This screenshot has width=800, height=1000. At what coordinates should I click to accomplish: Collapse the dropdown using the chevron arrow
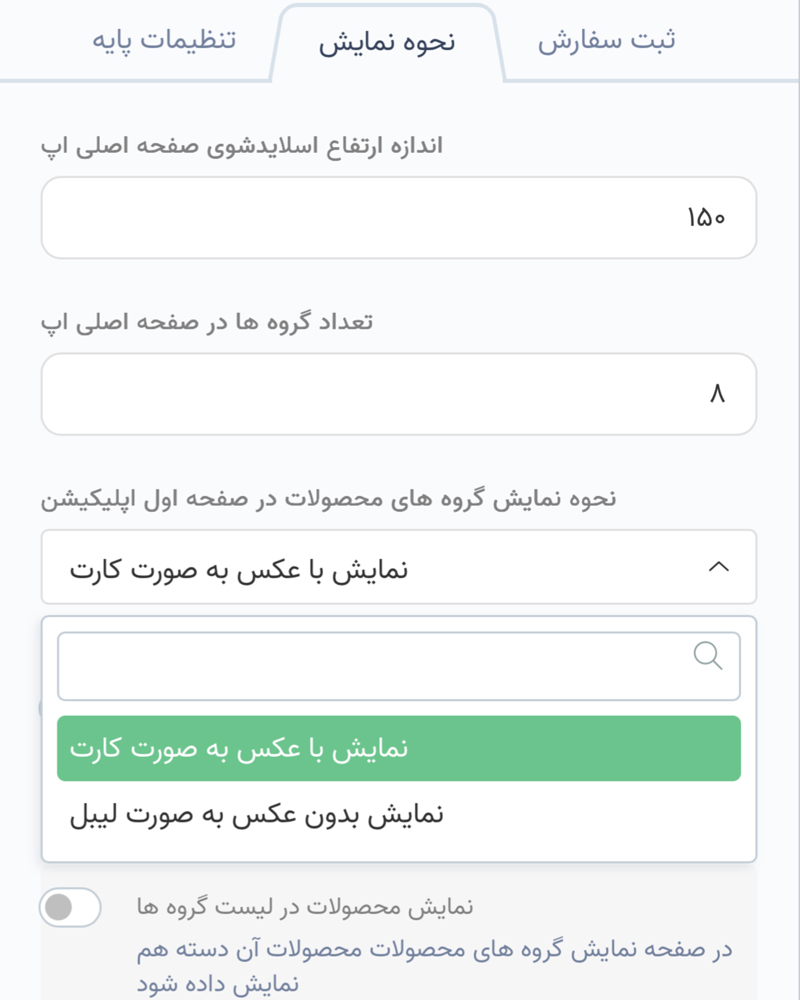[x=720, y=566]
